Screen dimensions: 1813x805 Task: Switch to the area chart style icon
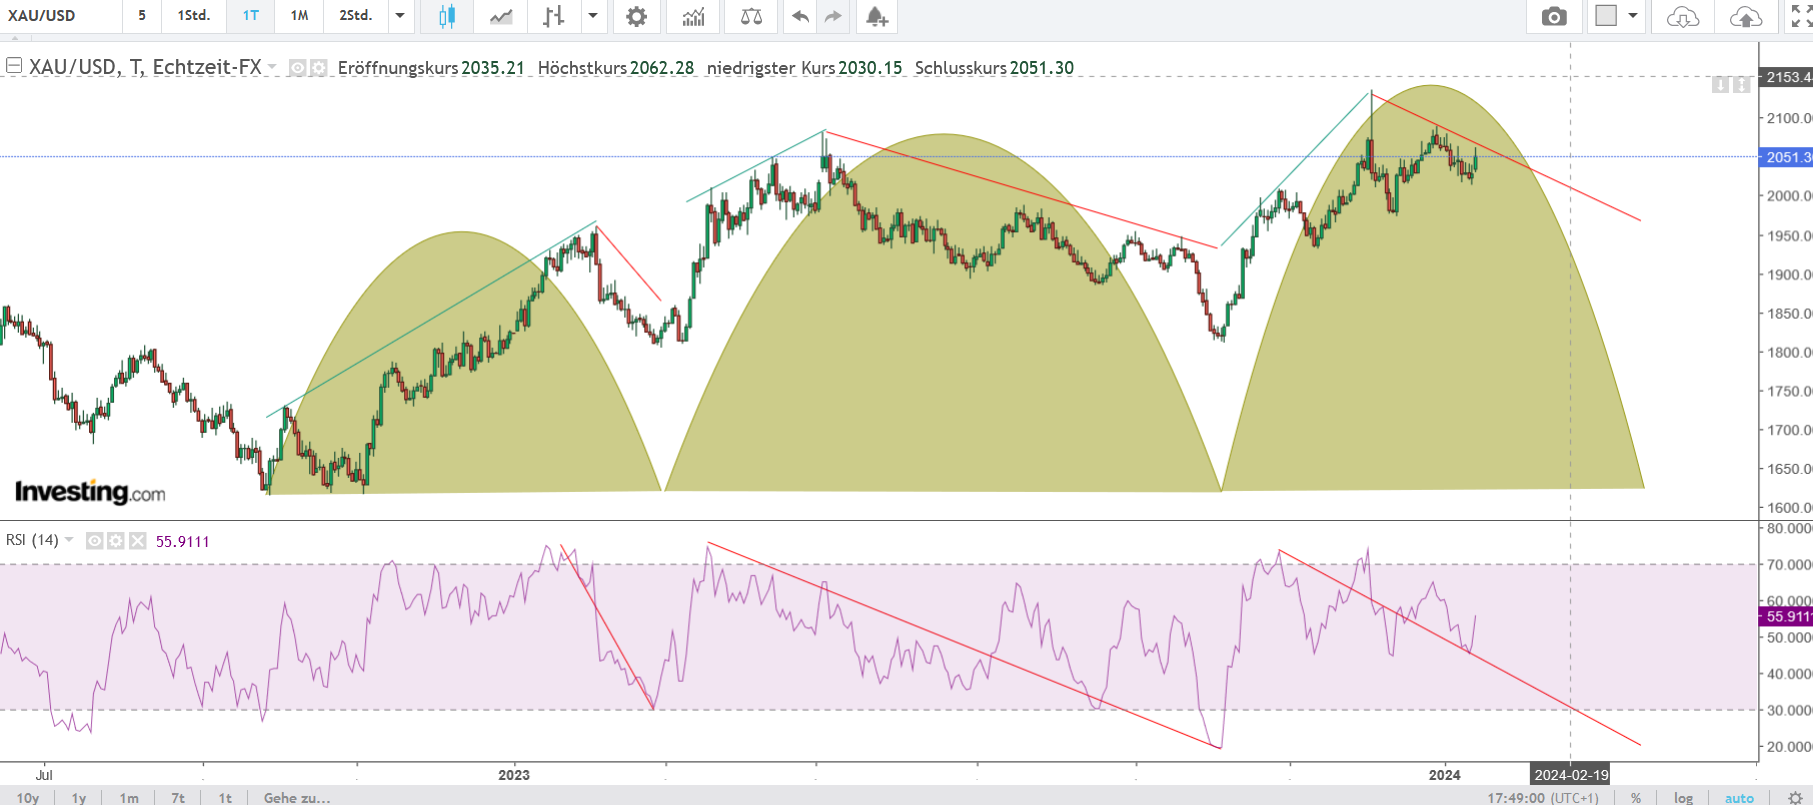tap(501, 16)
